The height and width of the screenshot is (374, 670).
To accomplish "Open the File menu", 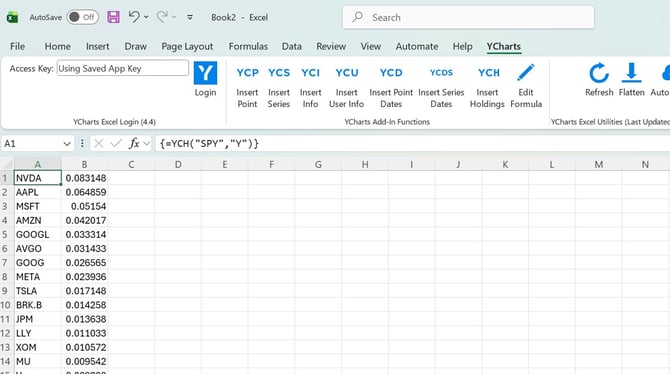I will pyautogui.click(x=18, y=46).
